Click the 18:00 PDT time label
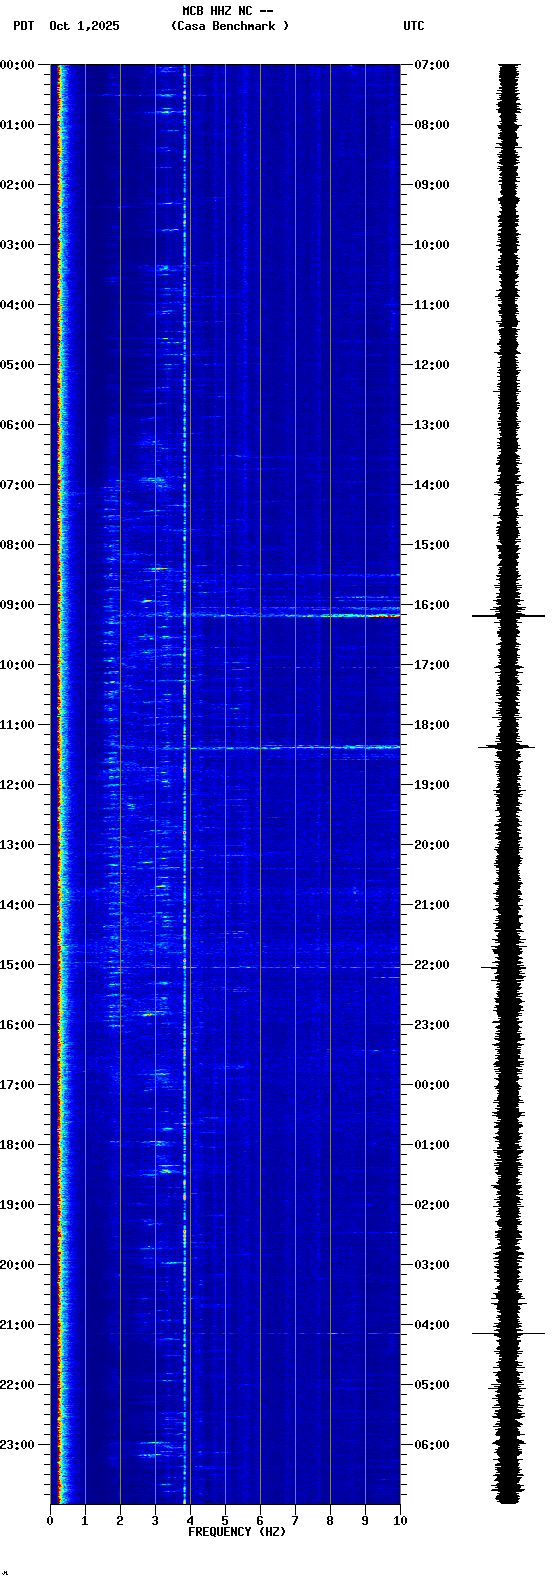This screenshot has height=1584, width=552. [17, 1145]
